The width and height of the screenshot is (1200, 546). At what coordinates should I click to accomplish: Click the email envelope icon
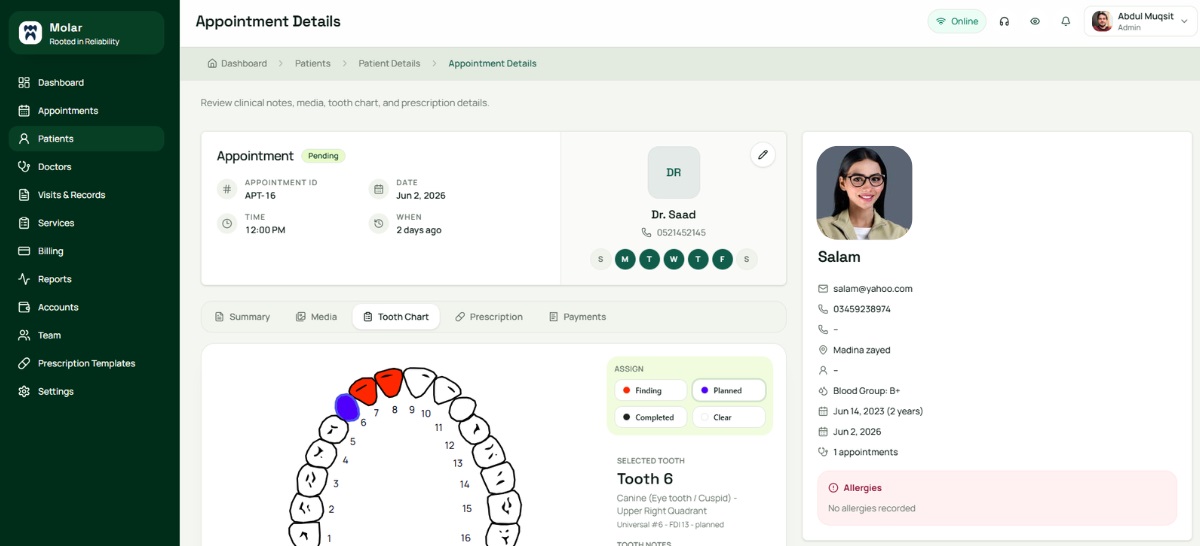823,288
